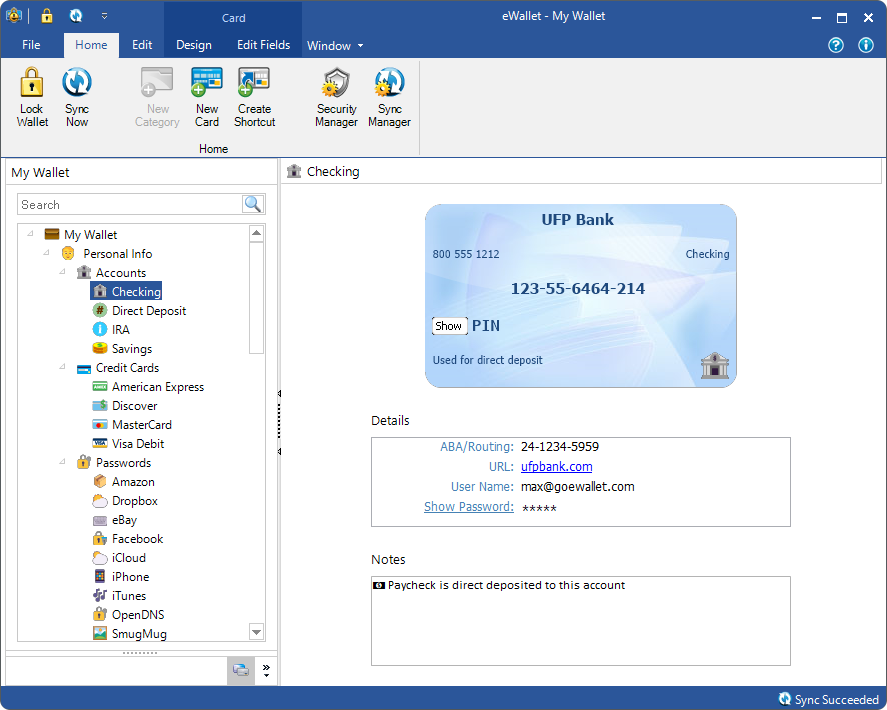Collapse the My Wallet tree root
Screen dimensions: 887x710
click(x=31, y=234)
